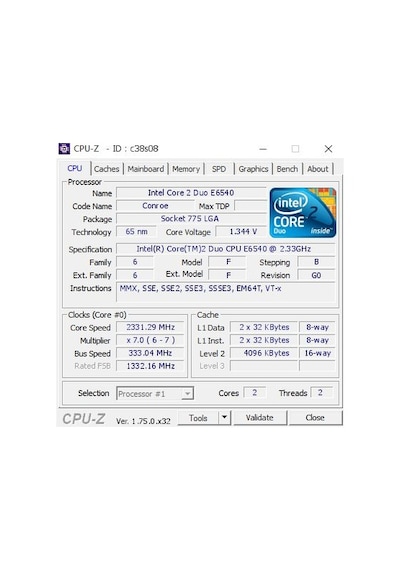Click the empty Level 3 cache field

tap(264, 366)
